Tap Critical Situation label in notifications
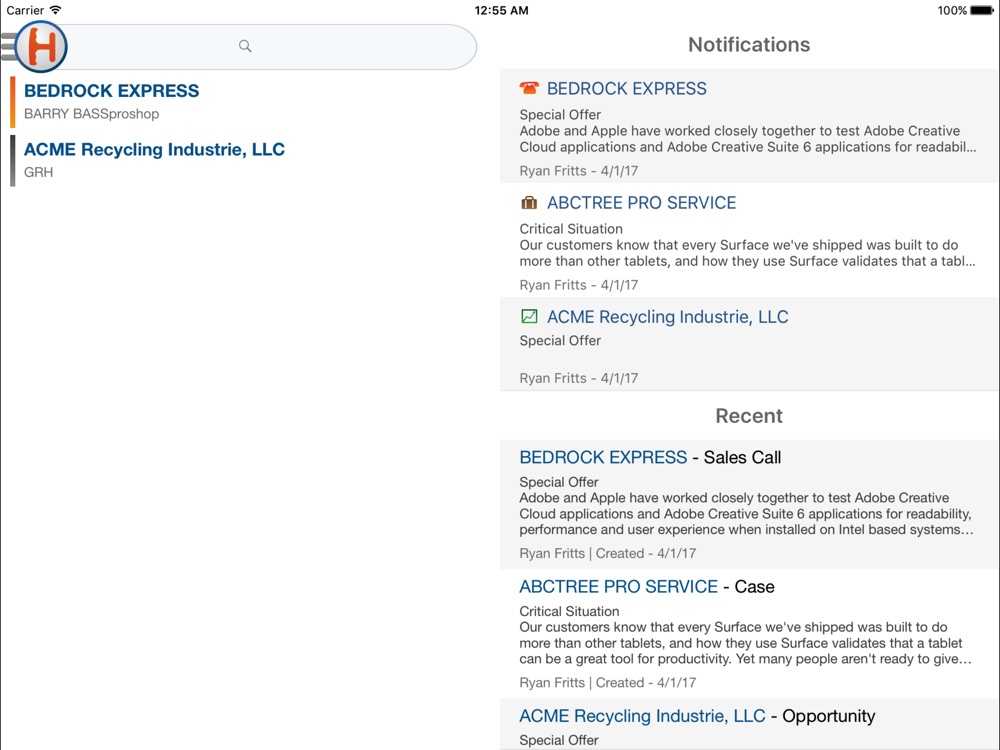1000x750 pixels. [x=571, y=229]
